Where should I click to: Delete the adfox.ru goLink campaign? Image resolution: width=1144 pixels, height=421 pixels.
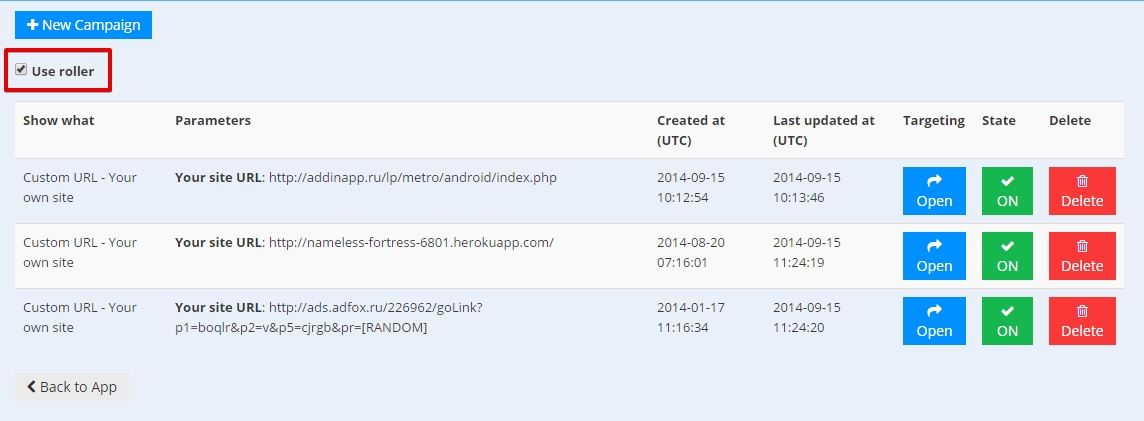pos(1082,321)
